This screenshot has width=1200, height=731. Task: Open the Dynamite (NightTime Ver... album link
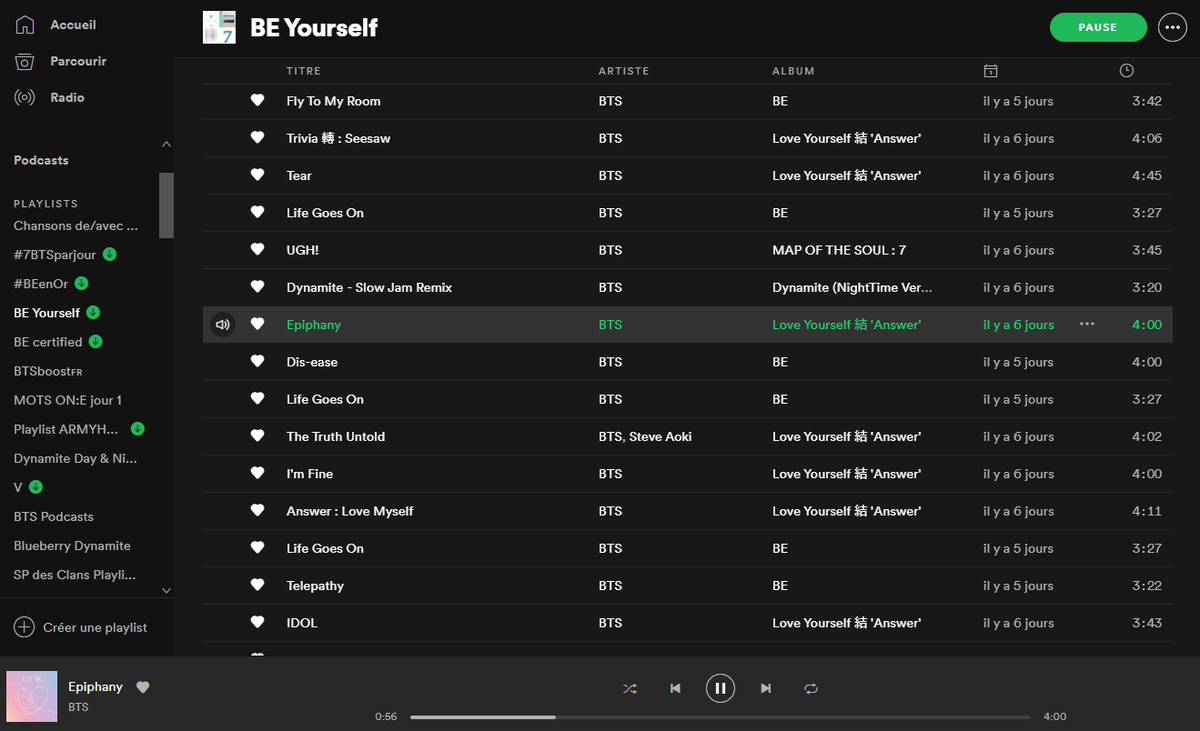pyautogui.click(x=852, y=288)
